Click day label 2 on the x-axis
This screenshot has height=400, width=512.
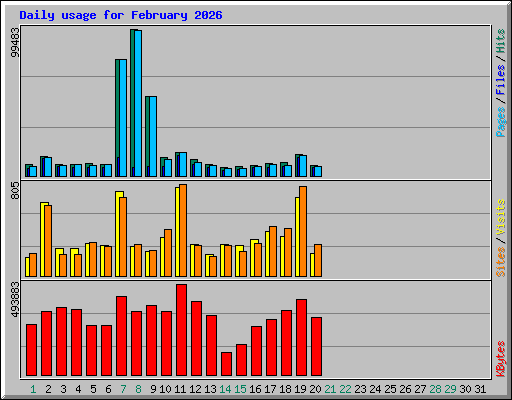pyautogui.click(x=48, y=389)
